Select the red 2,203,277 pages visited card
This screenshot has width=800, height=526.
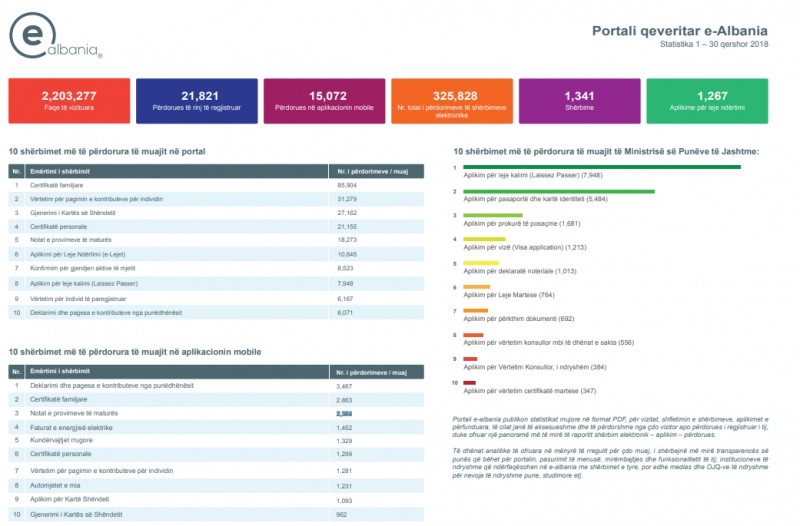pos(69,101)
